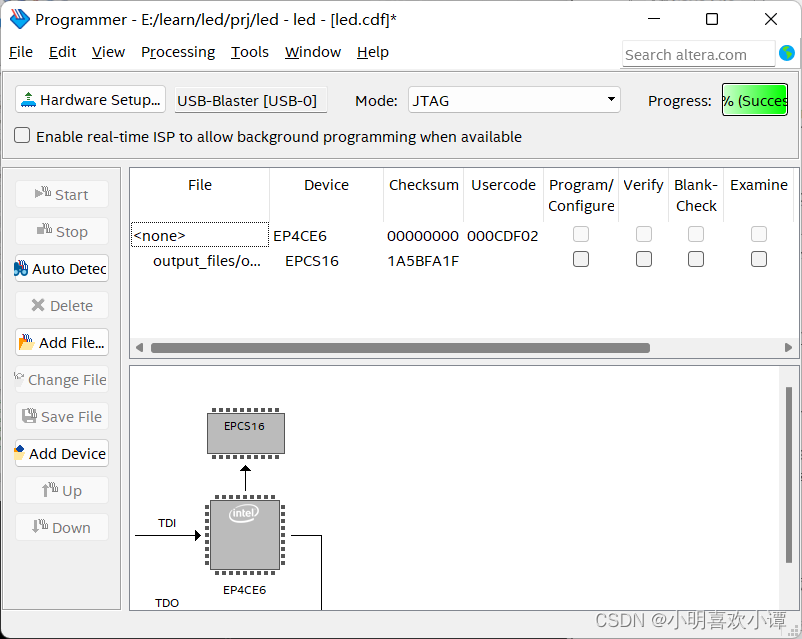Minimize the Programmer window
Viewport: 802px width, 639px height.
point(654,19)
